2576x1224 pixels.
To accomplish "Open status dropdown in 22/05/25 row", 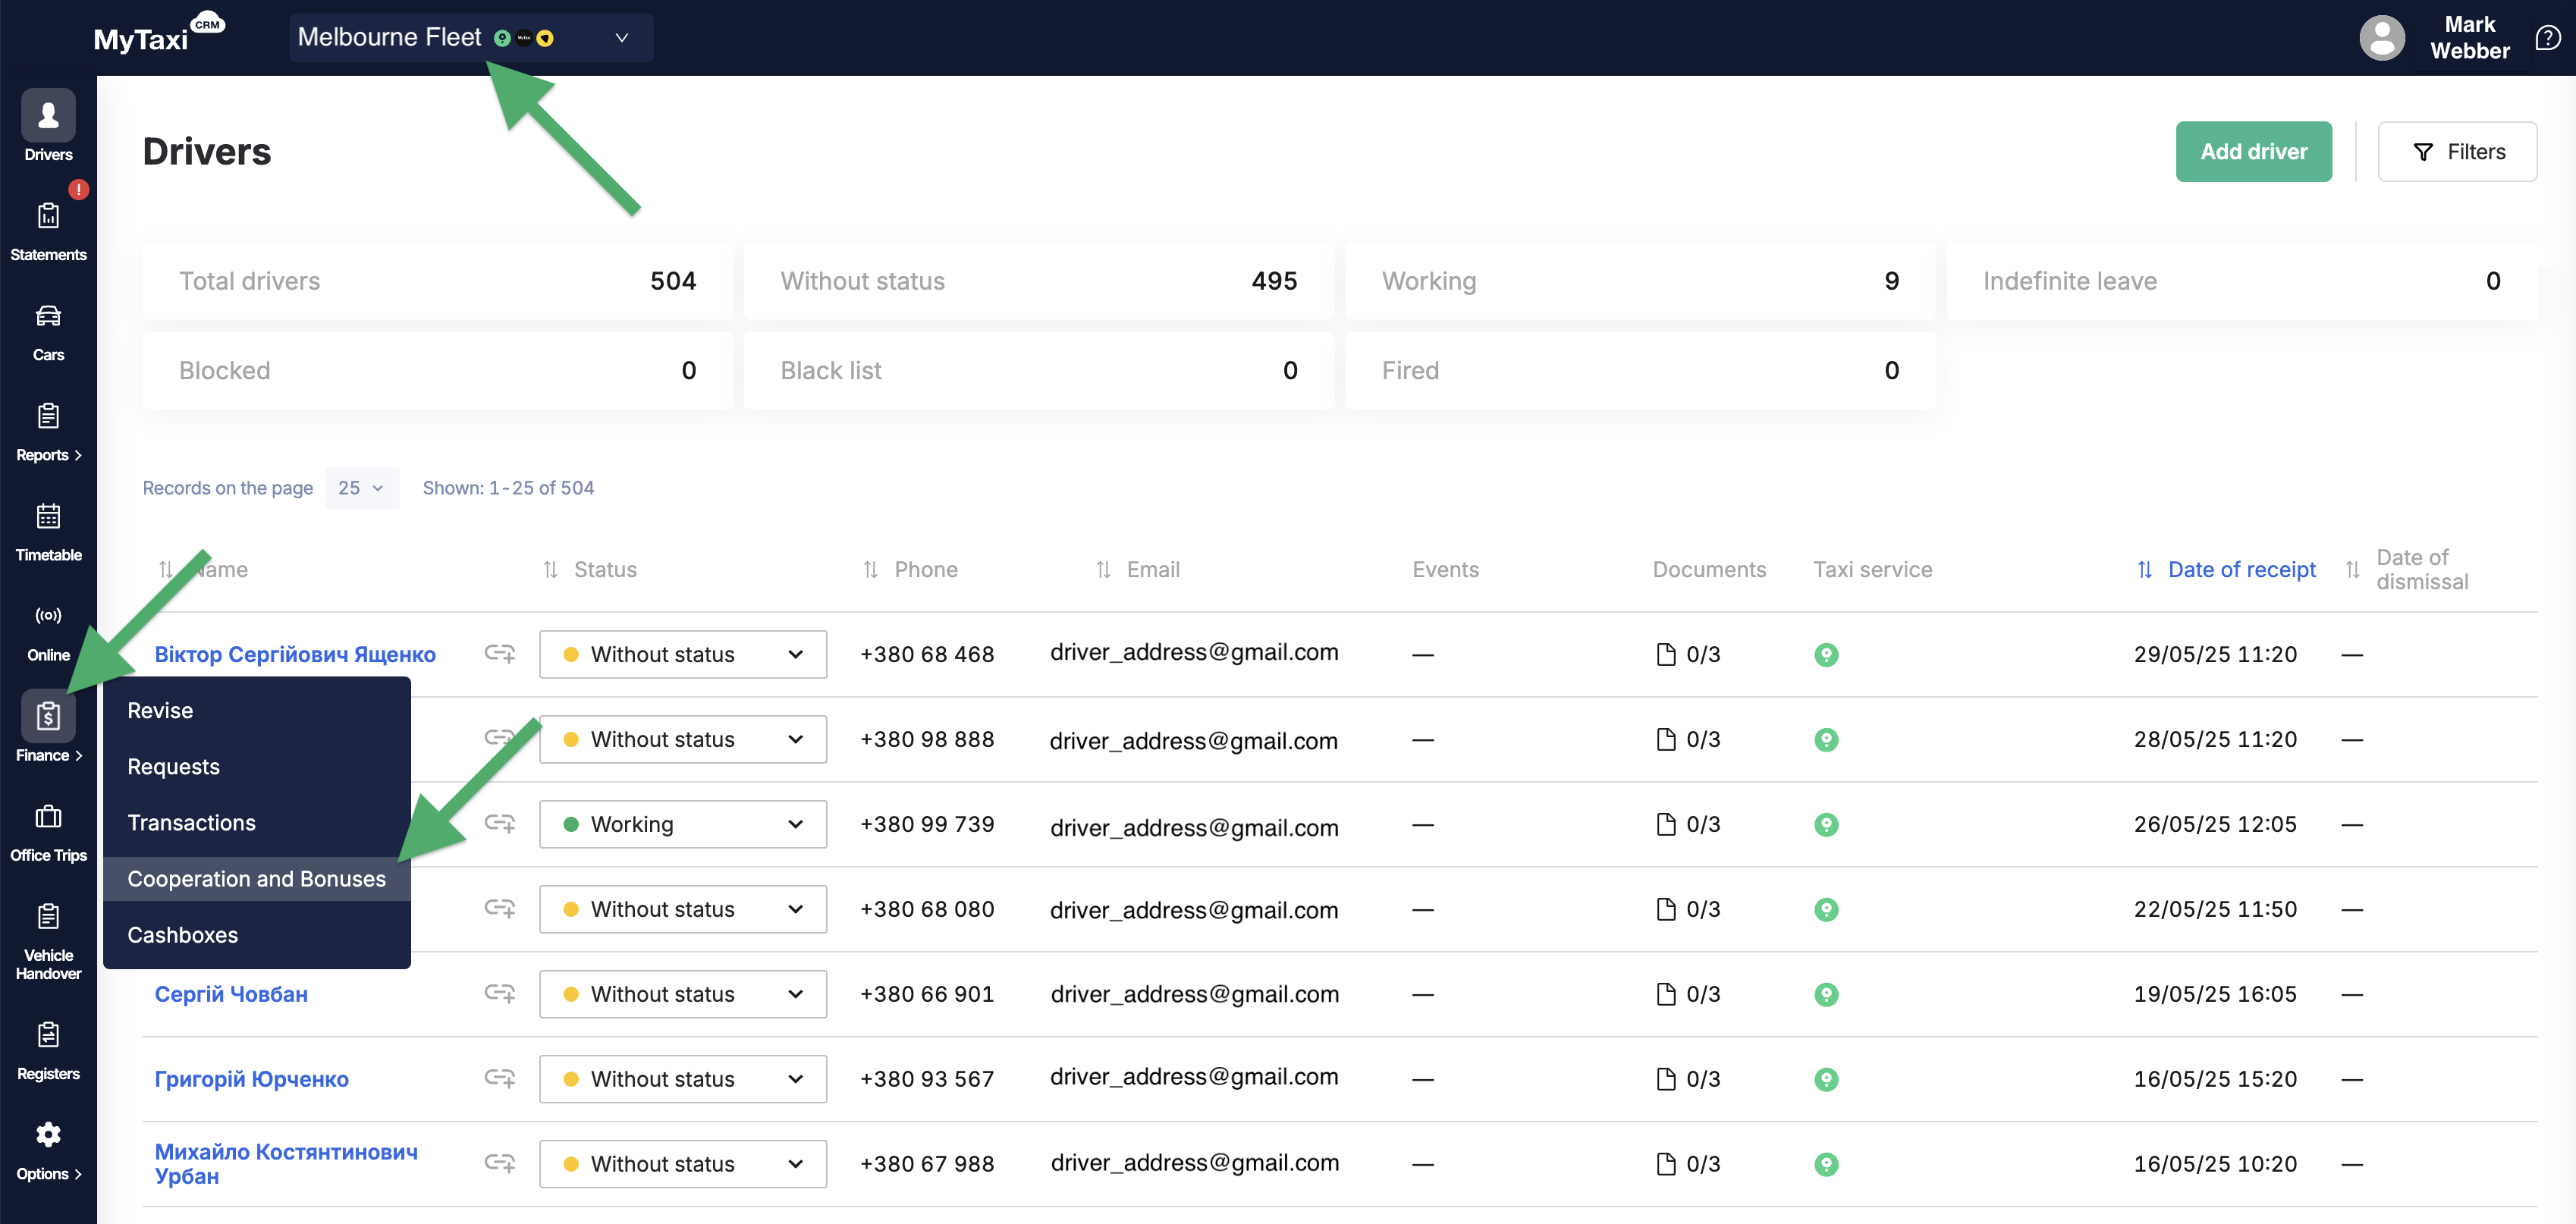I will [x=683, y=909].
